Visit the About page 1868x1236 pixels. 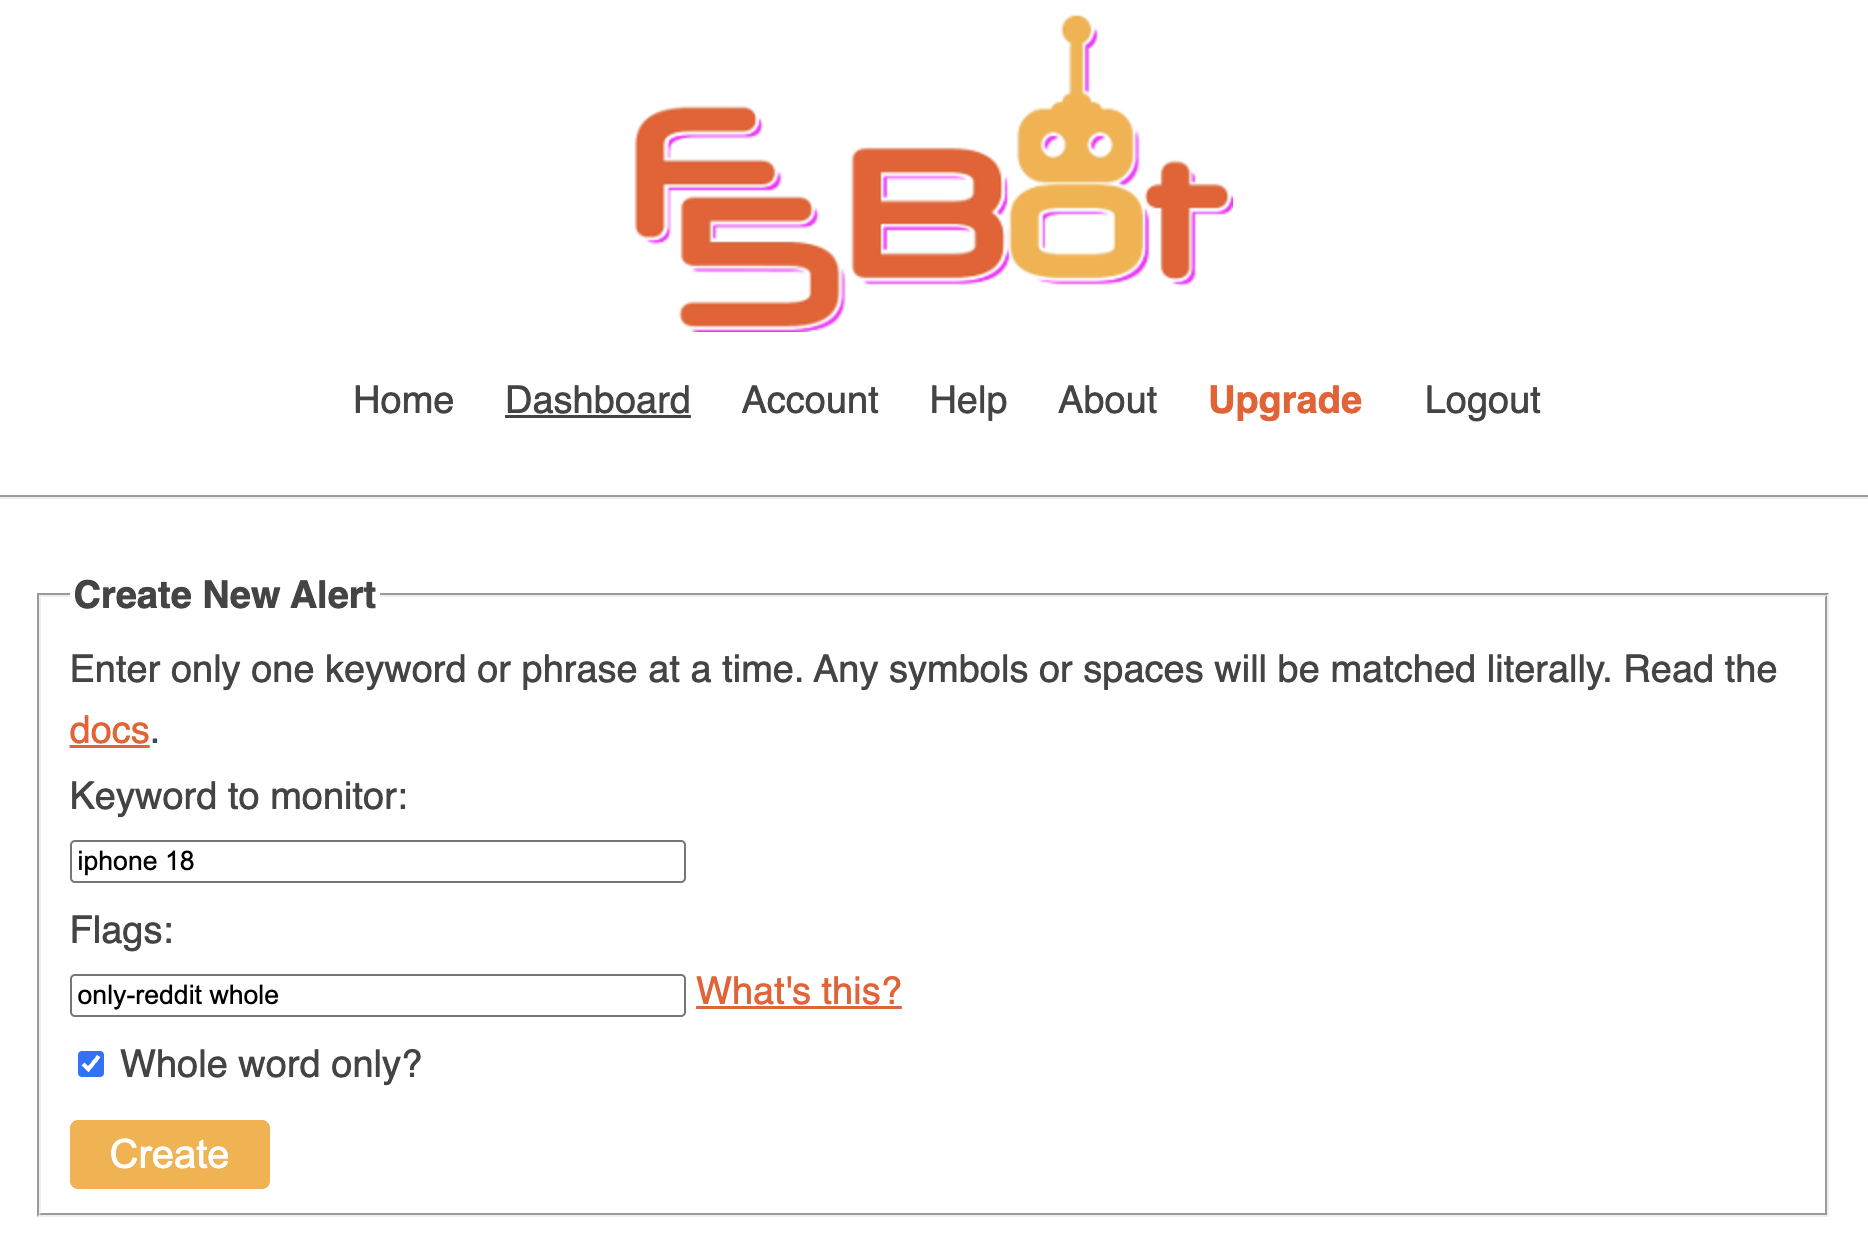click(x=1107, y=400)
